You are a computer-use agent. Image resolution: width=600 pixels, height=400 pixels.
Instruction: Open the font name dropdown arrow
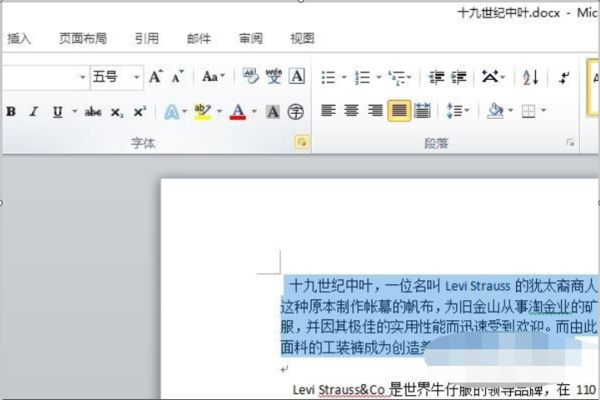tap(83, 77)
